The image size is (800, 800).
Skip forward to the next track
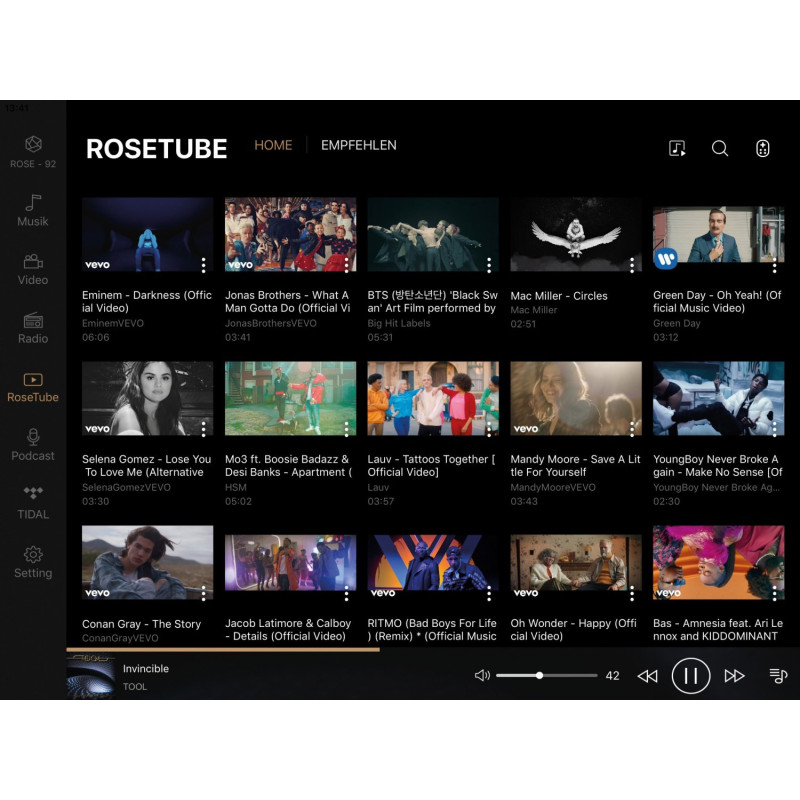point(734,676)
